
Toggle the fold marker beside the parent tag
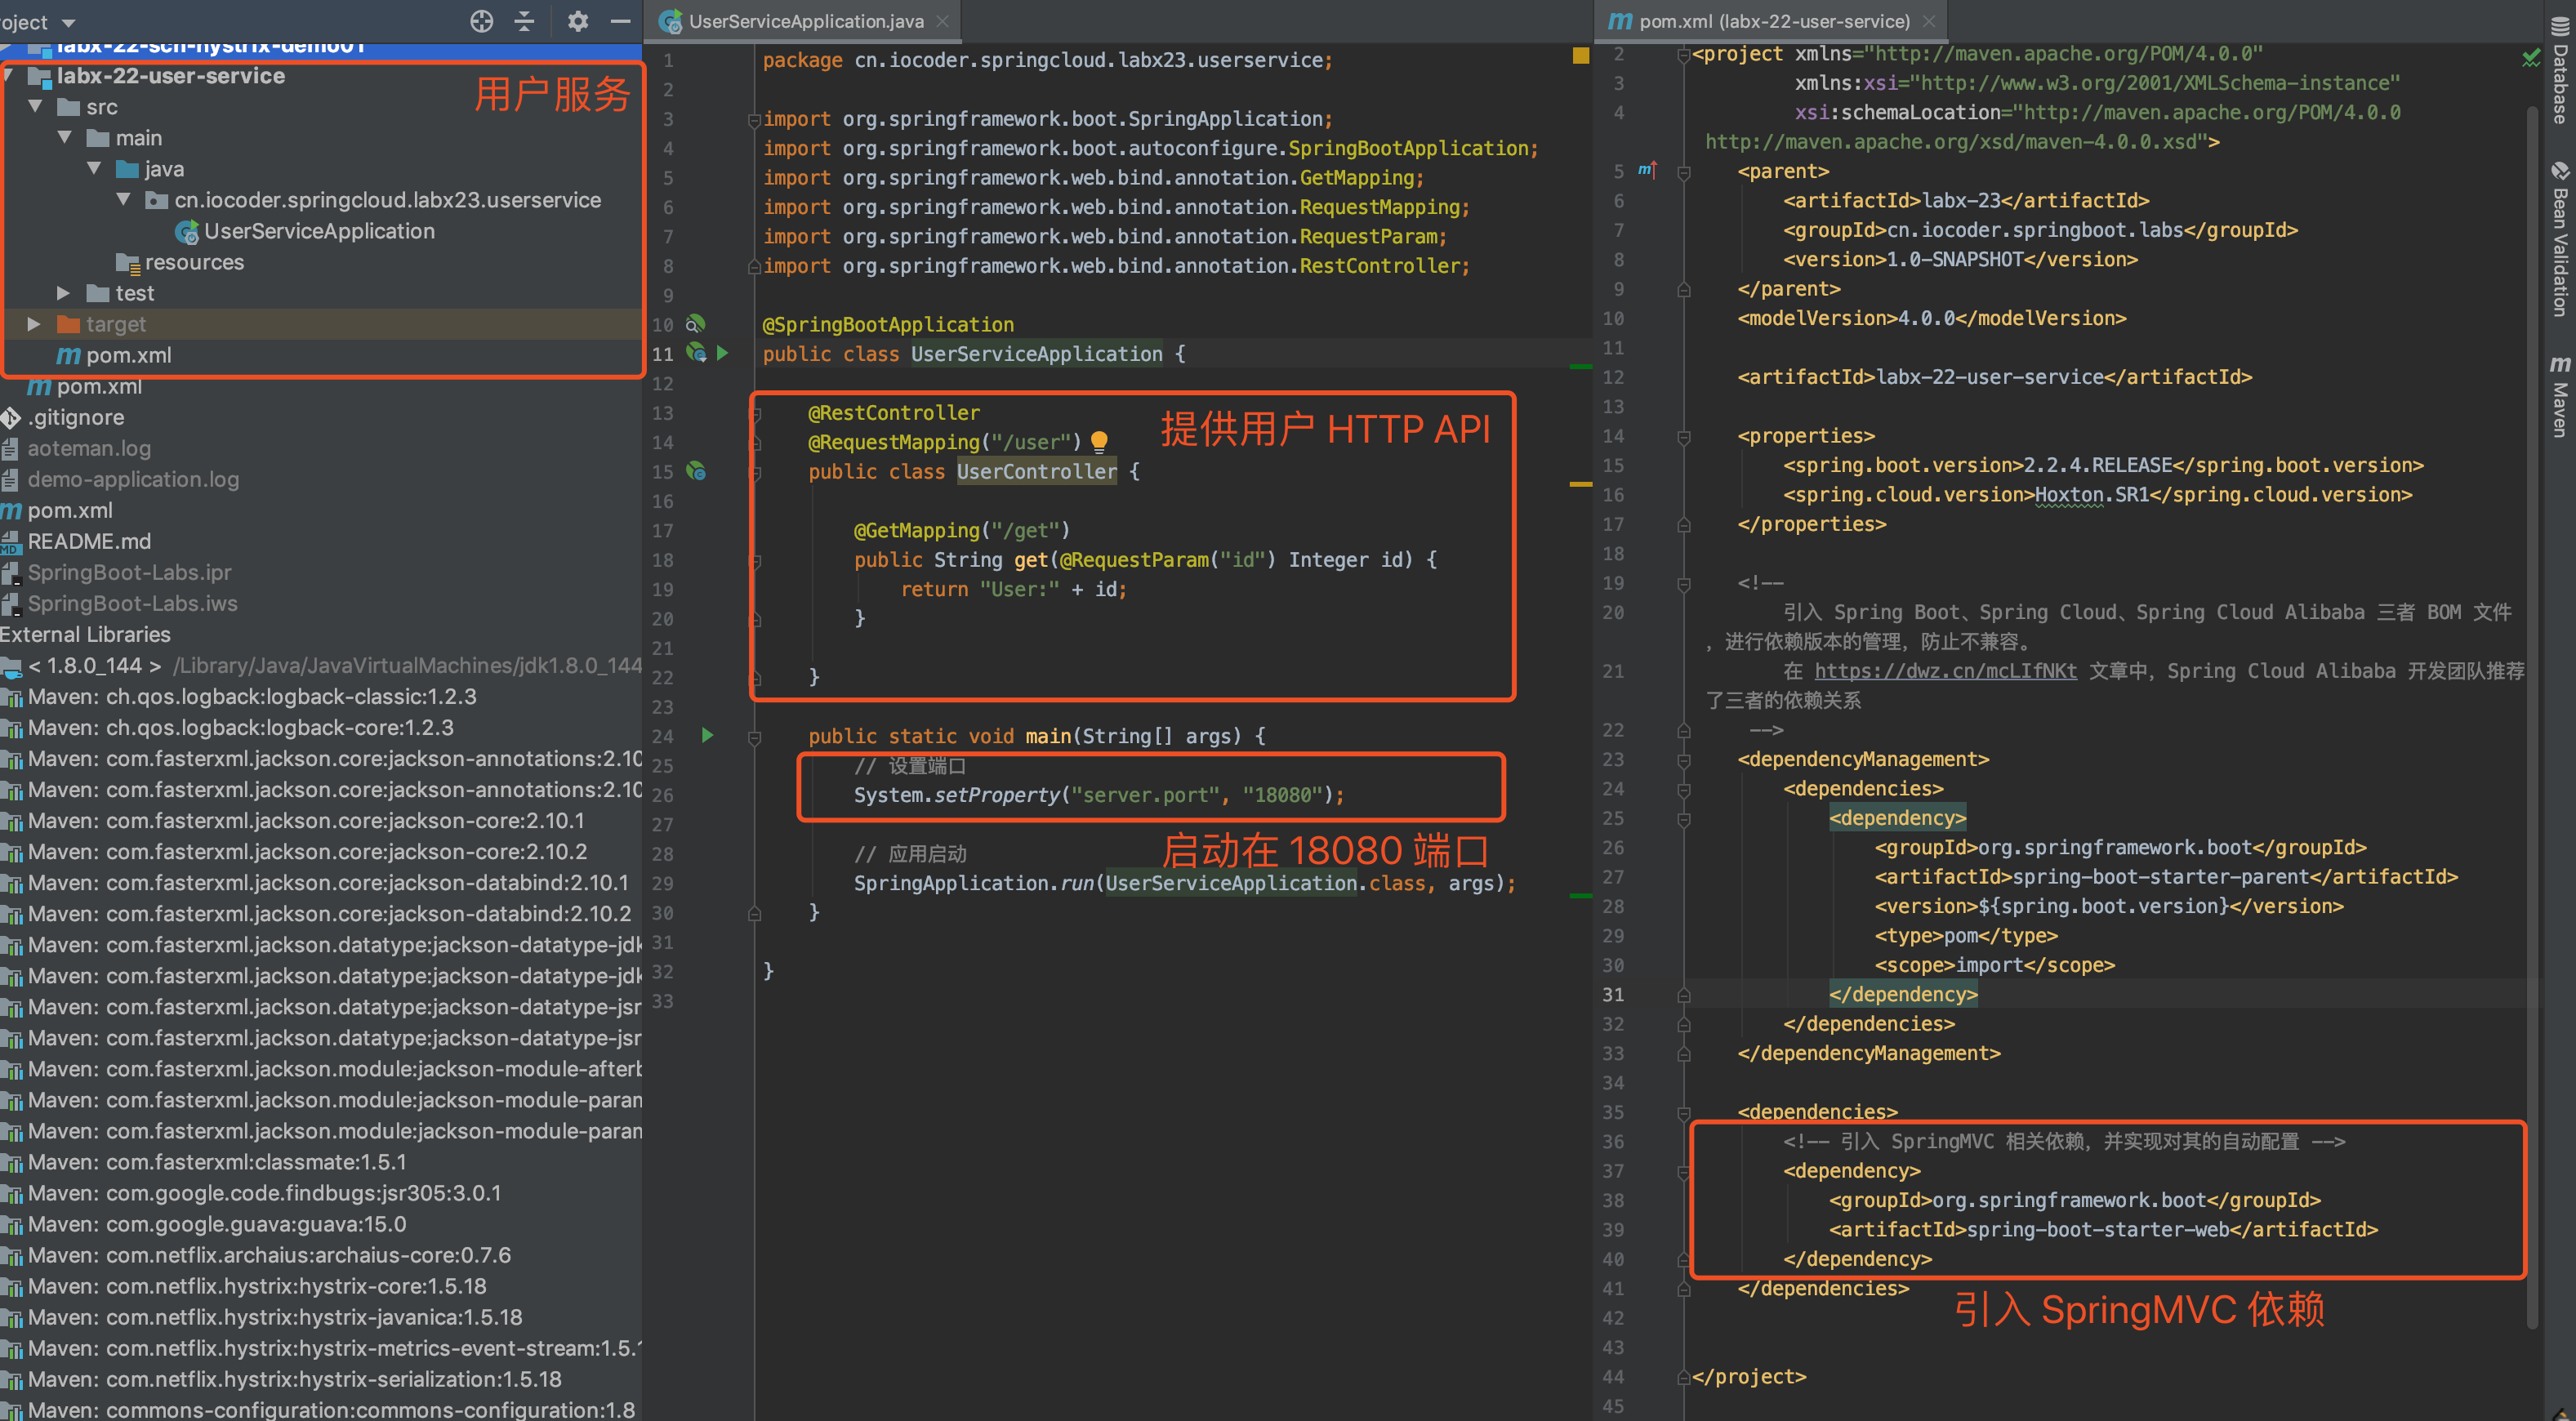click(1684, 172)
